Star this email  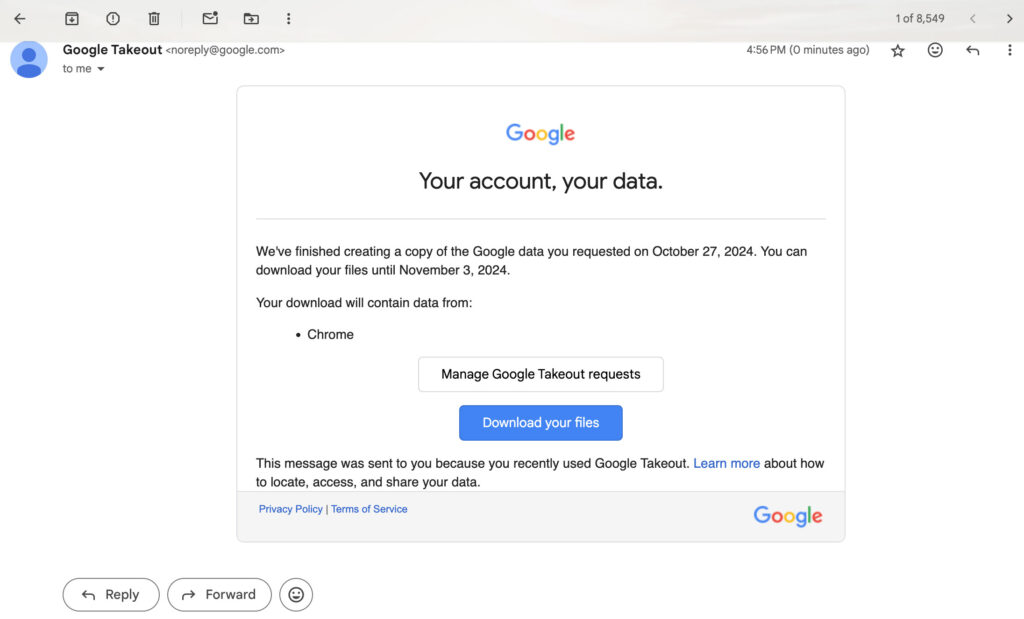[x=897, y=49]
